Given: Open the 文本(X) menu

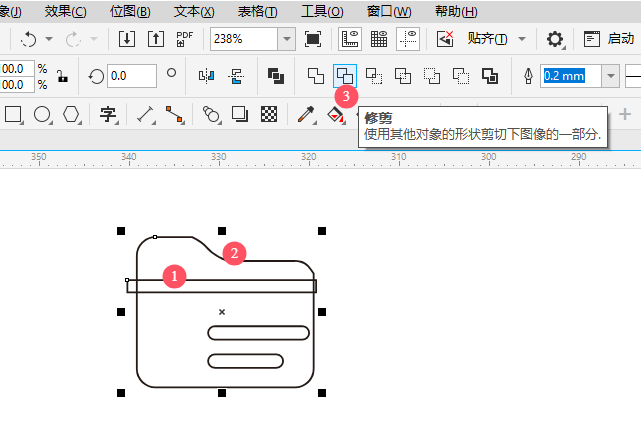Looking at the screenshot, I should (x=194, y=11).
